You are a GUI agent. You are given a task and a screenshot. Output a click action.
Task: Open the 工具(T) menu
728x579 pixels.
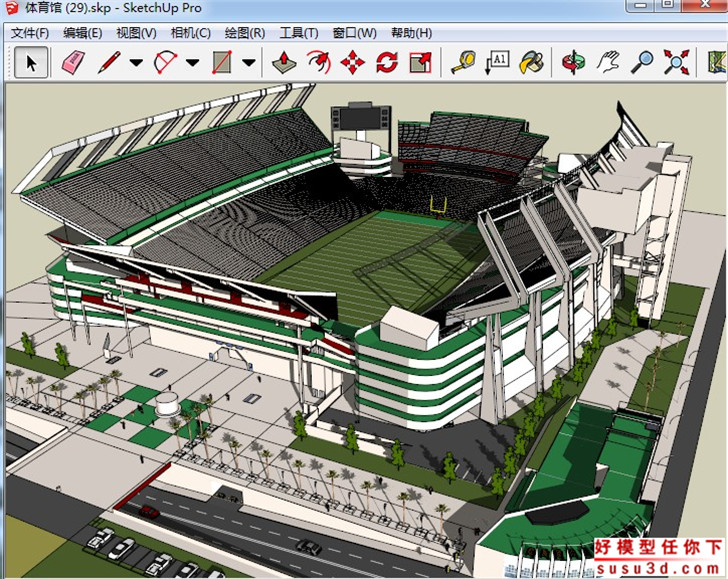point(299,33)
